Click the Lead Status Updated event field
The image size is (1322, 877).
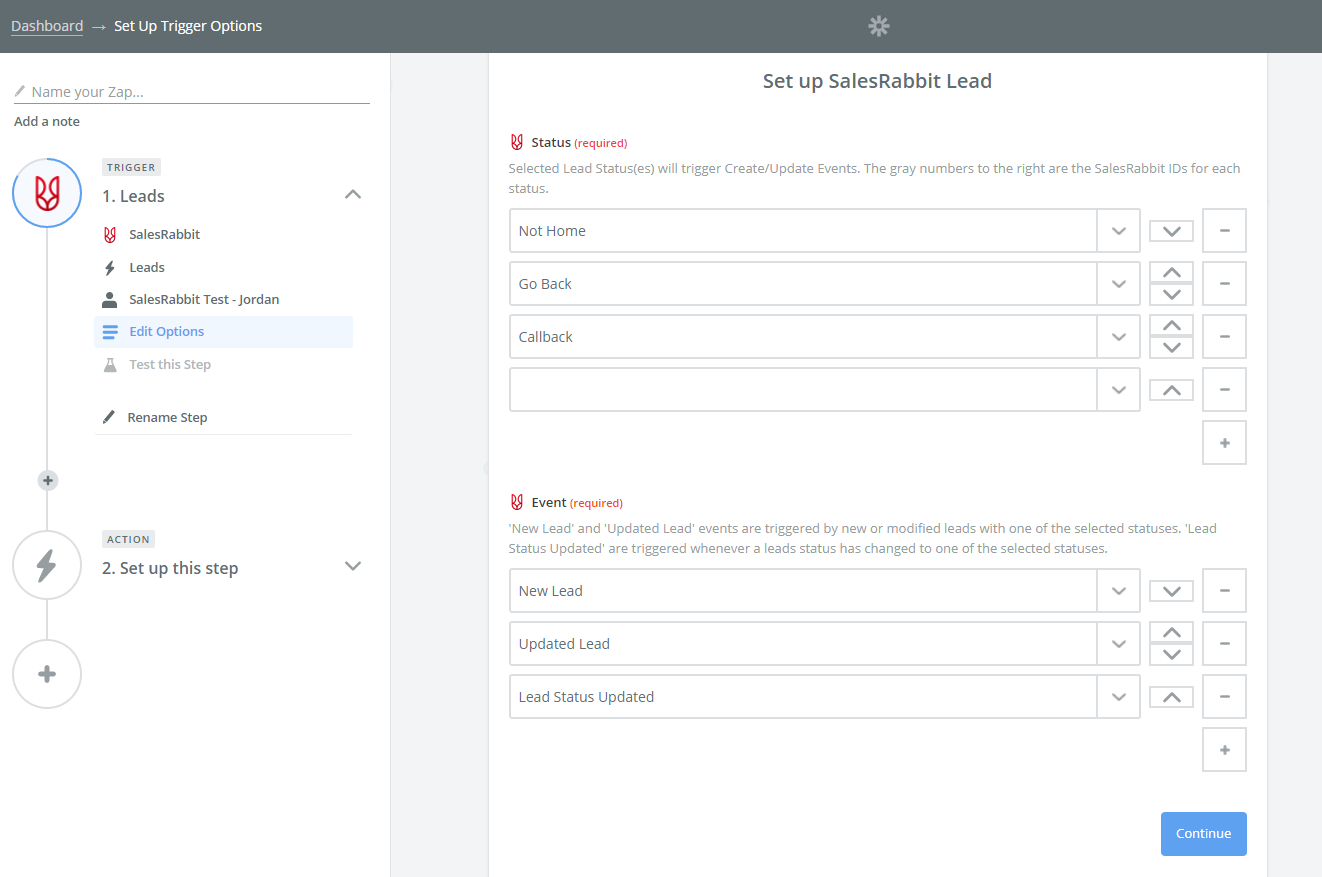click(x=803, y=697)
